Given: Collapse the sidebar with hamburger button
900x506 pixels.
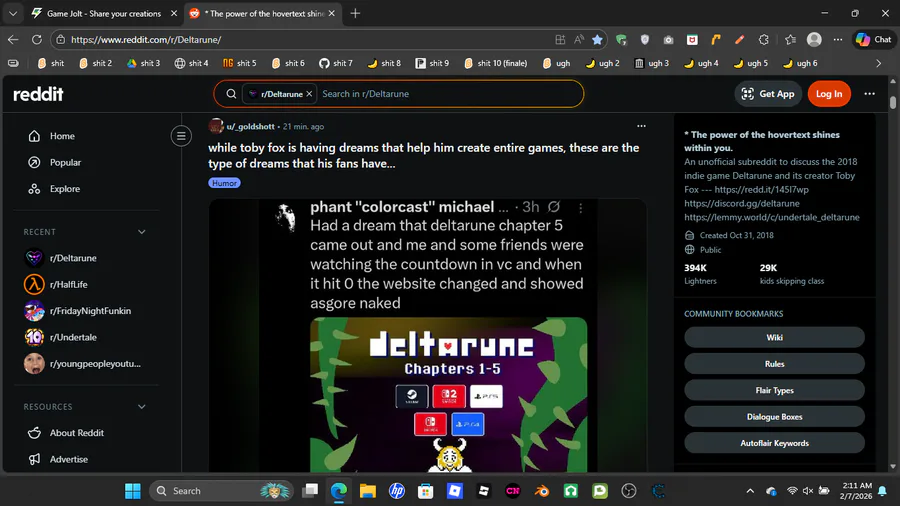Looking at the screenshot, I should coord(181,136).
